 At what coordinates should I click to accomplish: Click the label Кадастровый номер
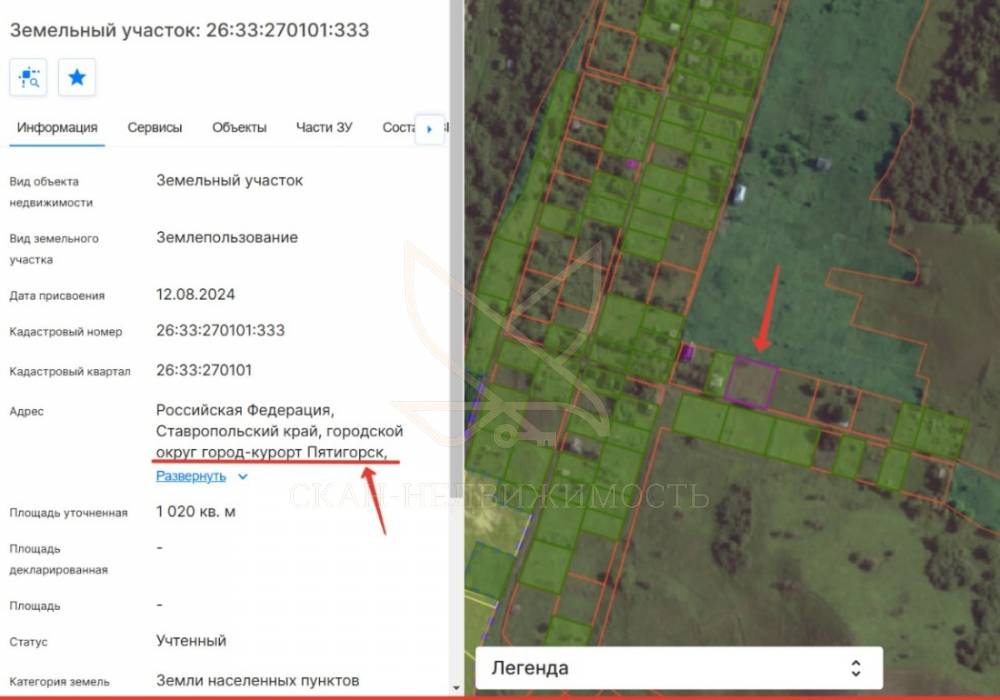pos(66,332)
